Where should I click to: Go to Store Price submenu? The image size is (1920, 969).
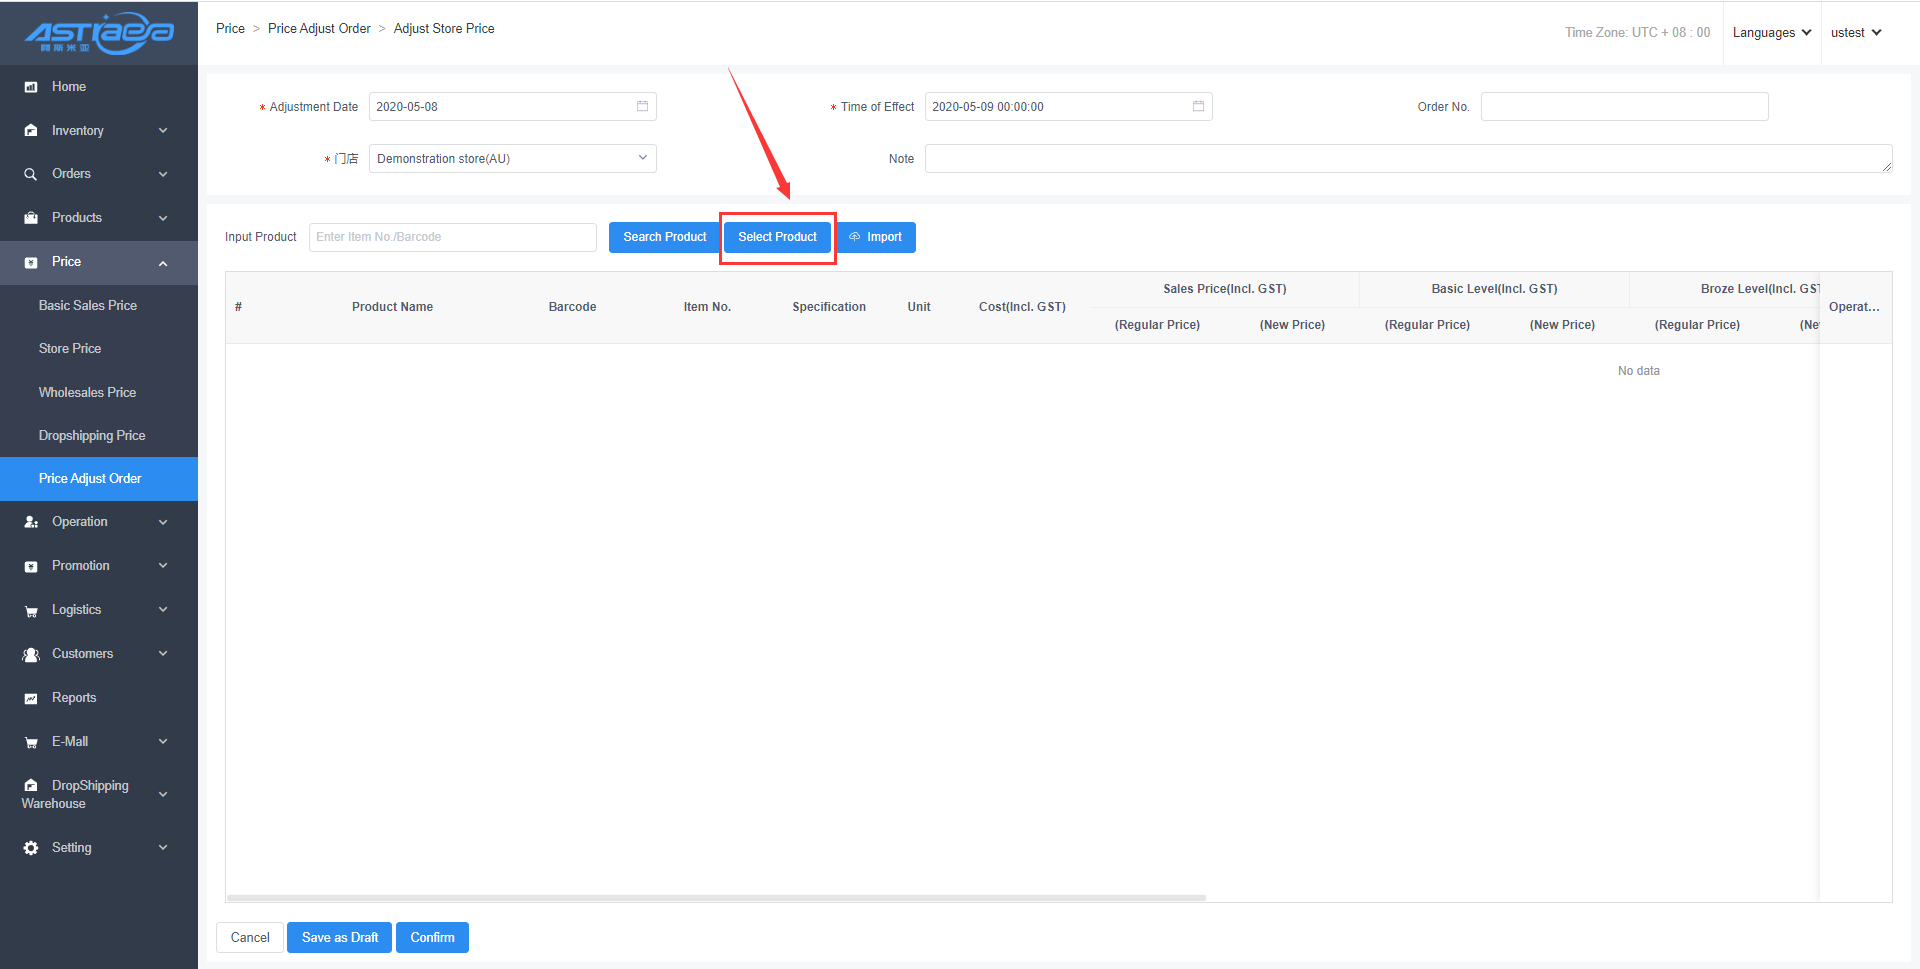click(x=70, y=349)
